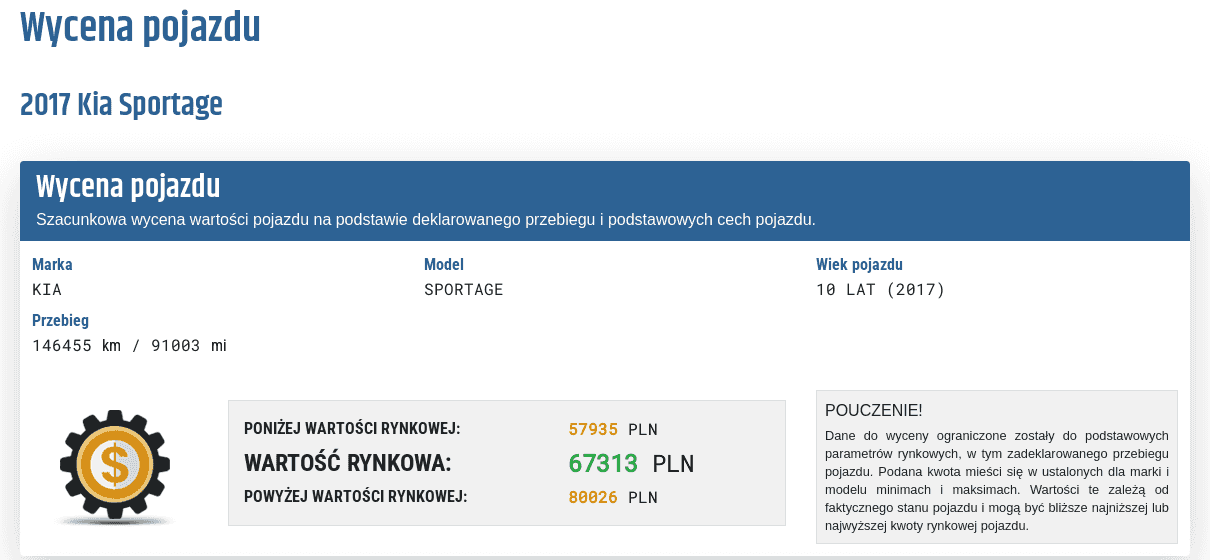The width and height of the screenshot is (1210, 560).
Task: Click the 'Marka' label
Action: coord(52,265)
